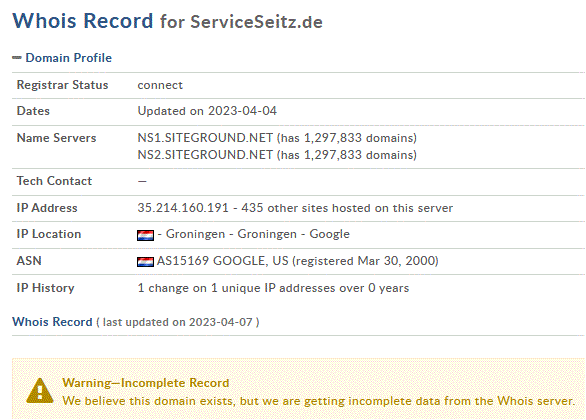Open NS1.SITEGROUND.NET name server link
Screen dimensions: 586x420
tap(205, 138)
